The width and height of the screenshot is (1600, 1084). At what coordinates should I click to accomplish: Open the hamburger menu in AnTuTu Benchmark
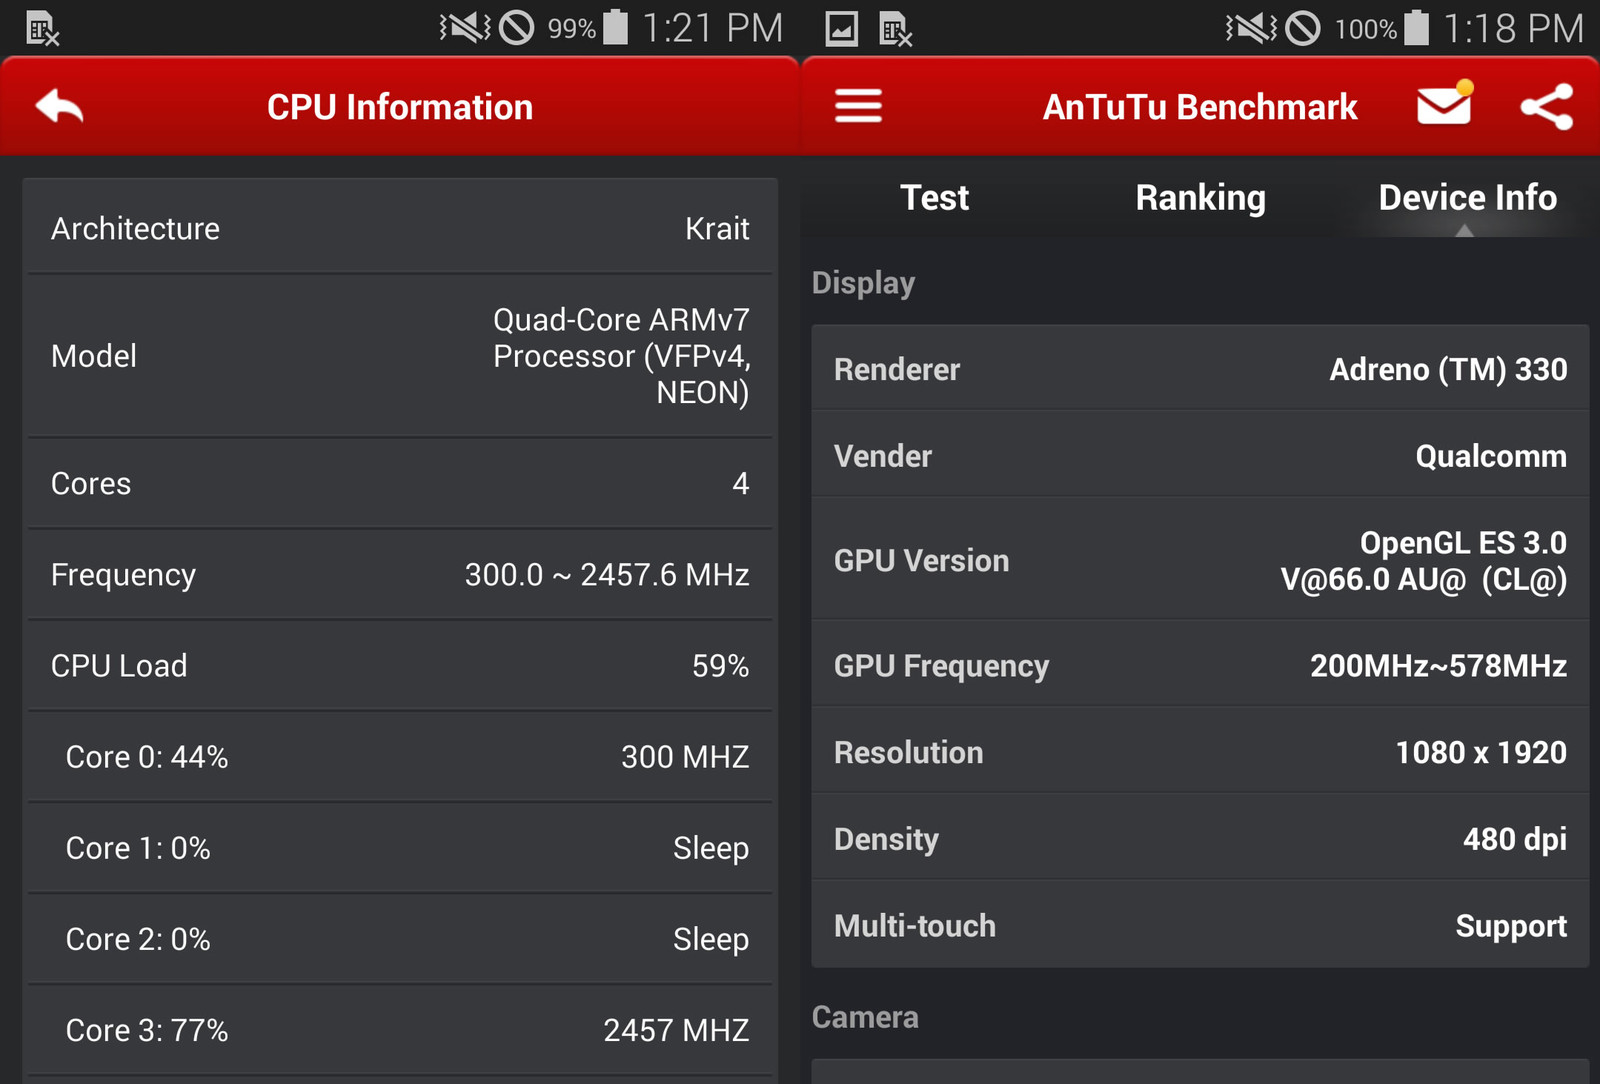pos(858,106)
